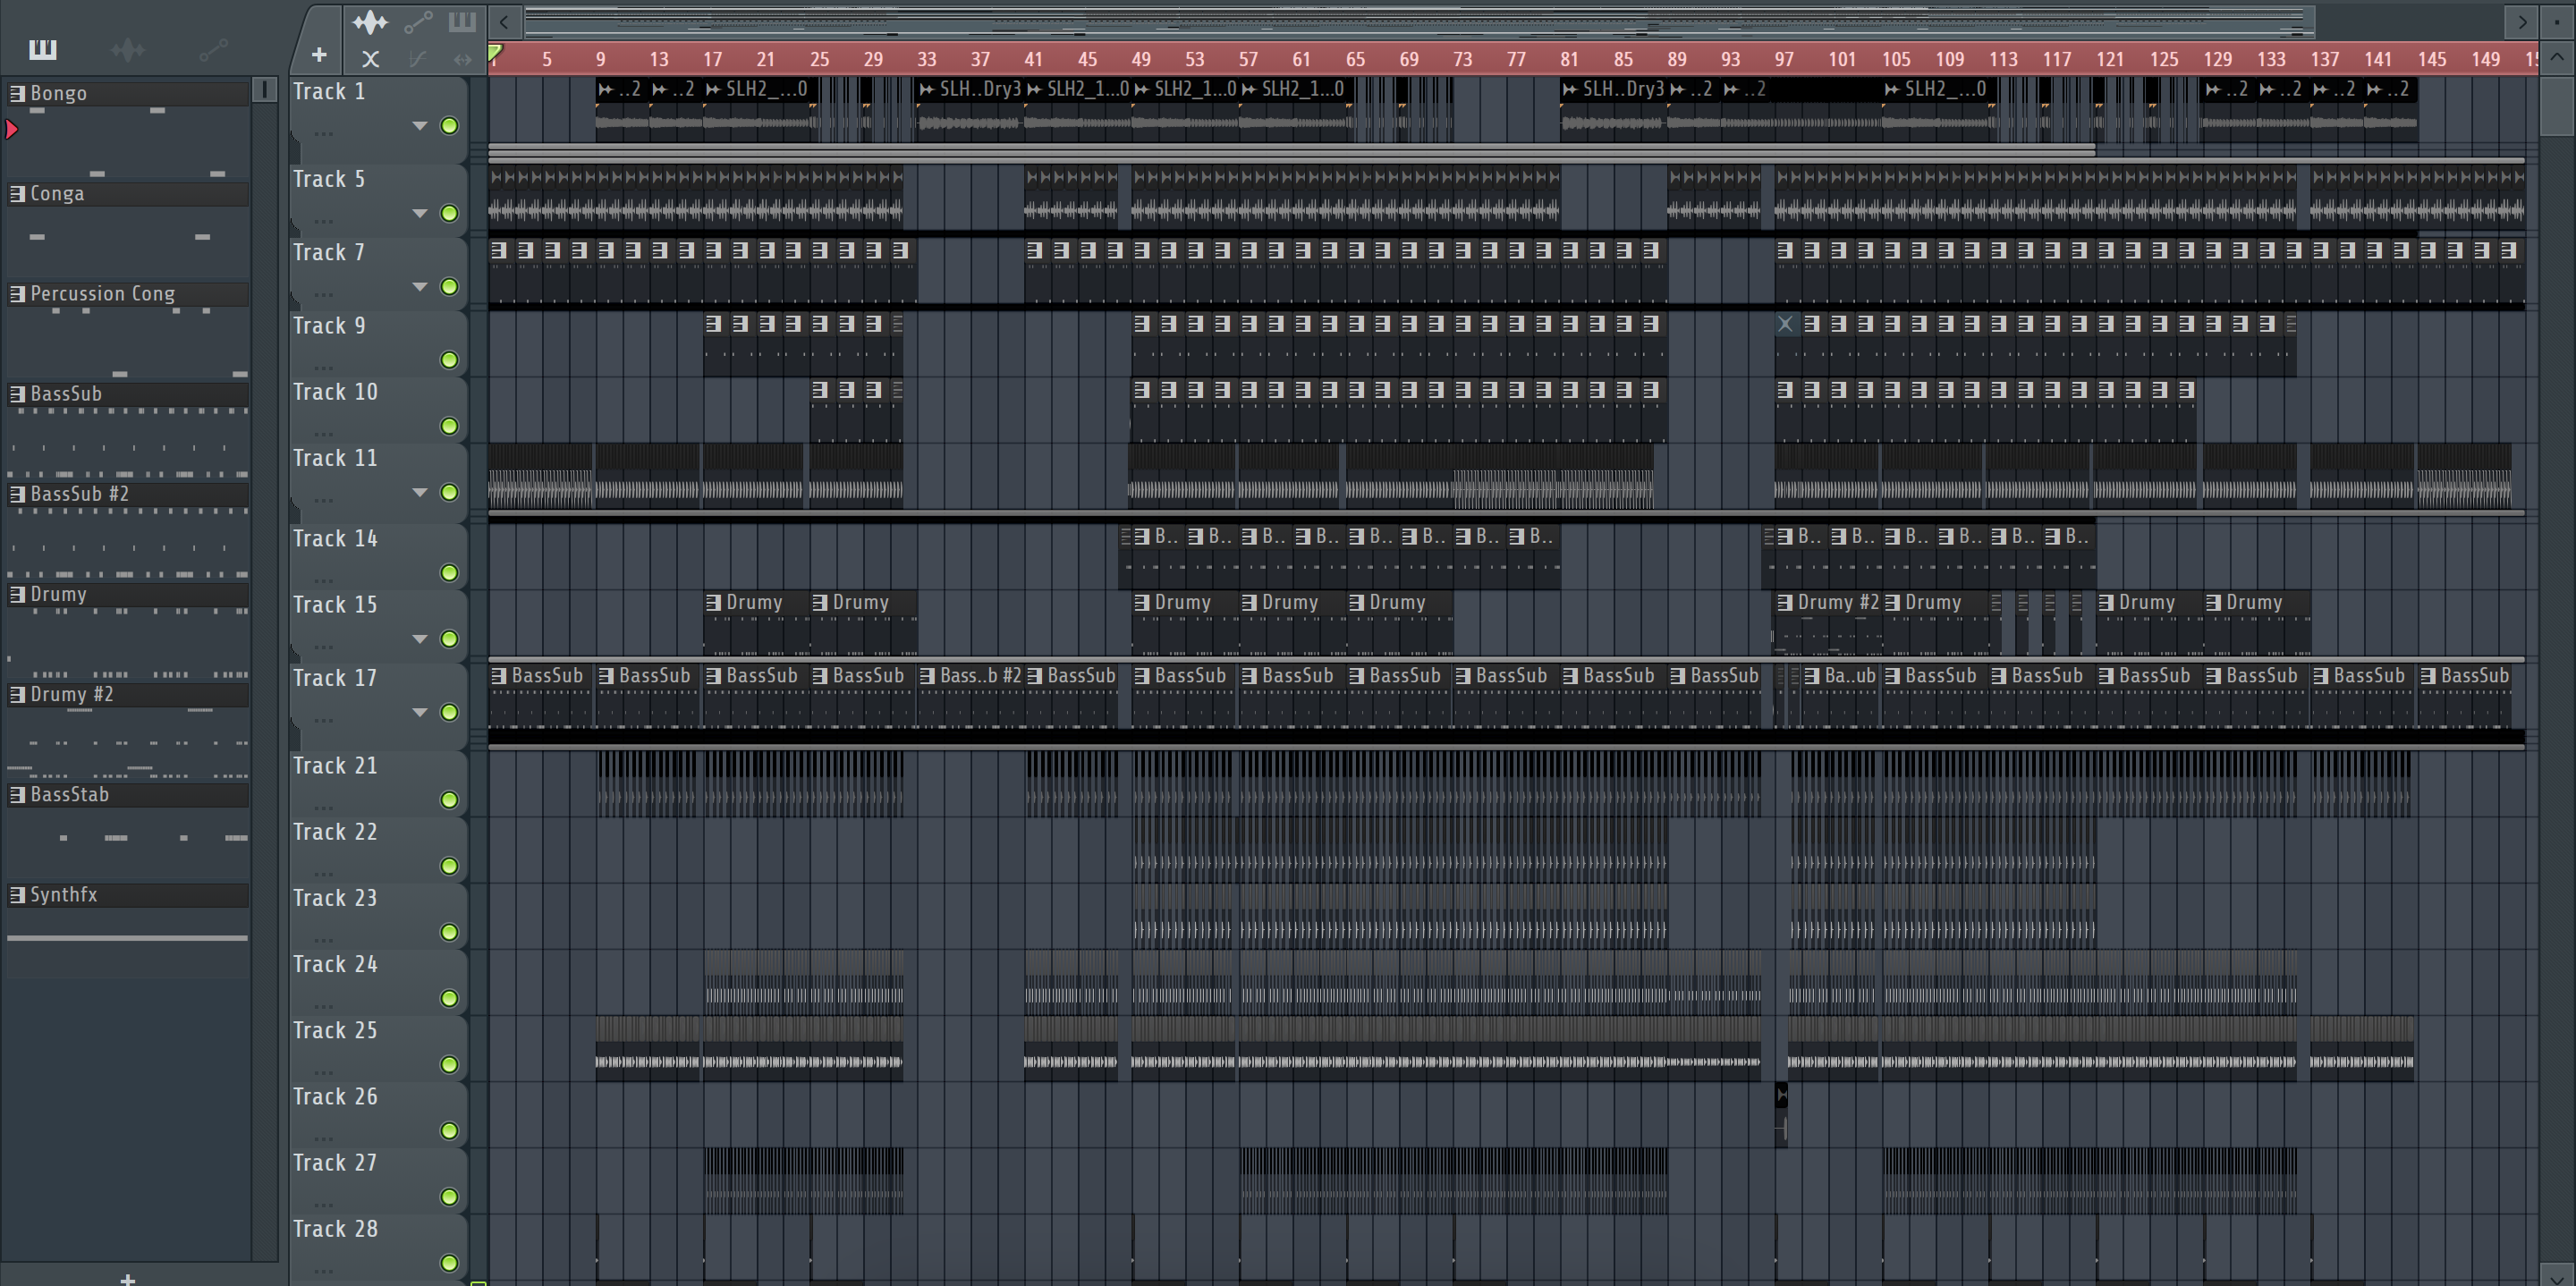This screenshot has width=2576, height=1286.
Task: Click the Track 23 header label
Action: point(335,898)
